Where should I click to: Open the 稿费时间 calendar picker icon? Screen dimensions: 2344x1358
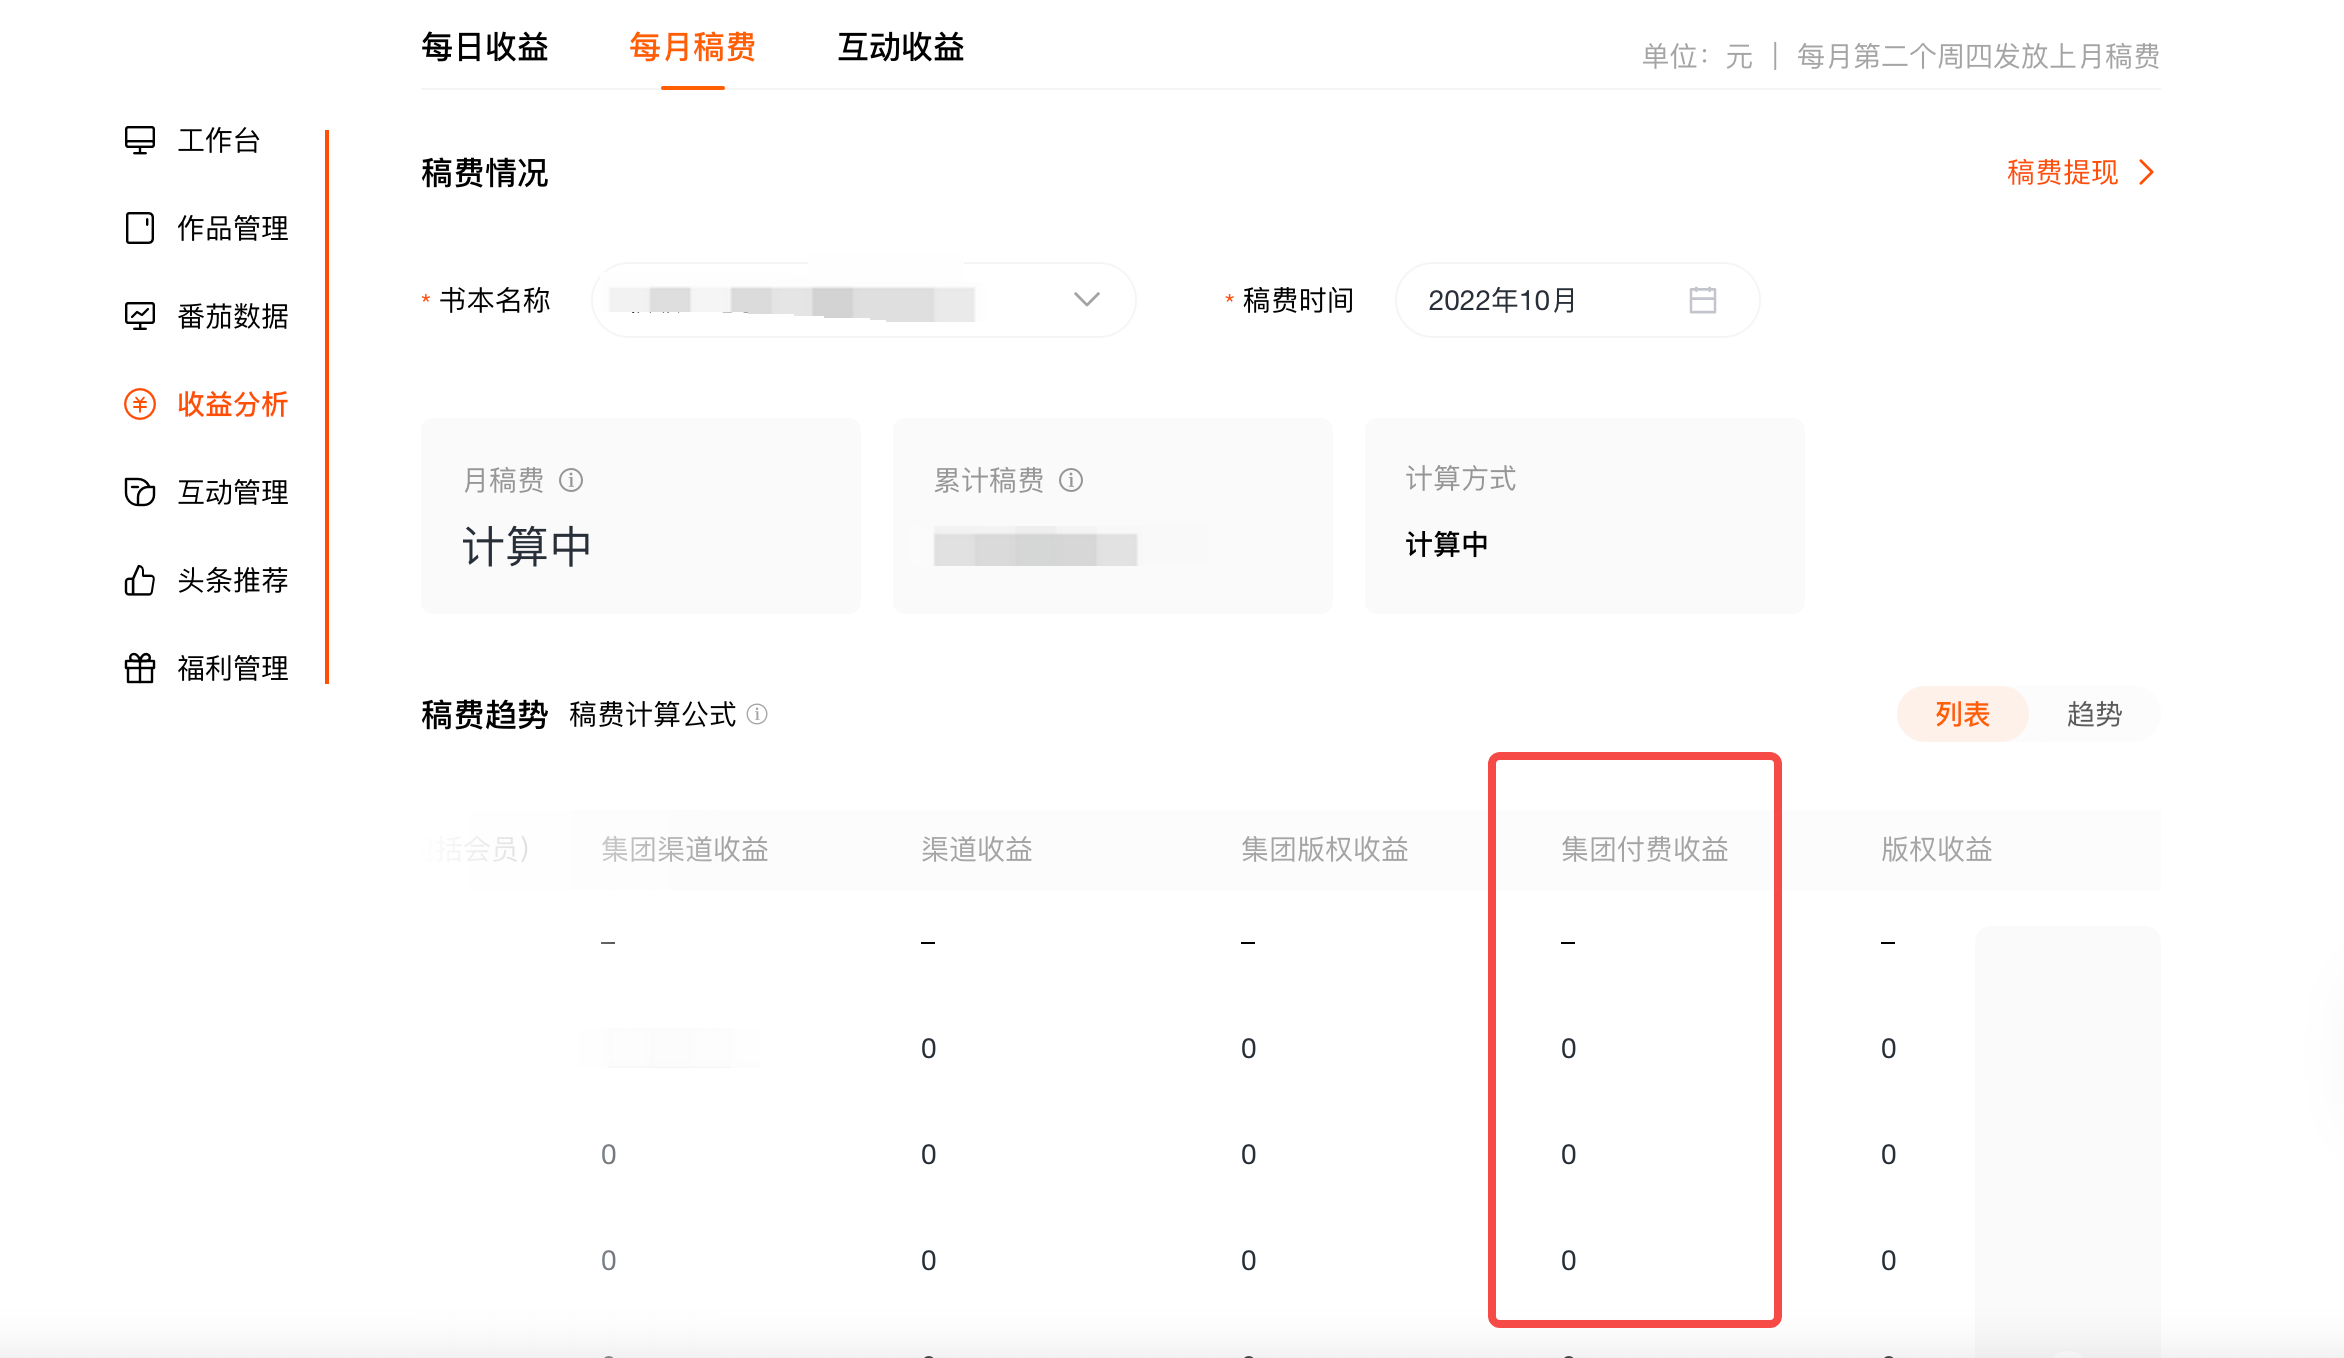pyautogui.click(x=1703, y=300)
